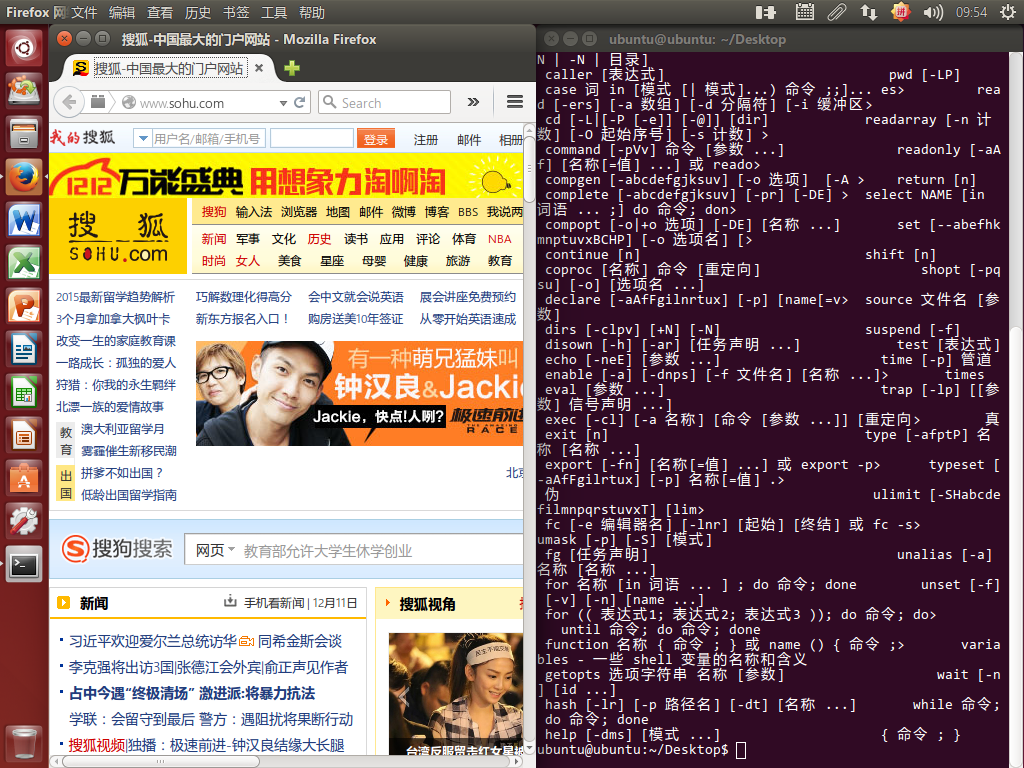This screenshot has width=1024, height=768.
Task: Open the 钟汉良 & Jackie banner image
Action: [x=360, y=393]
